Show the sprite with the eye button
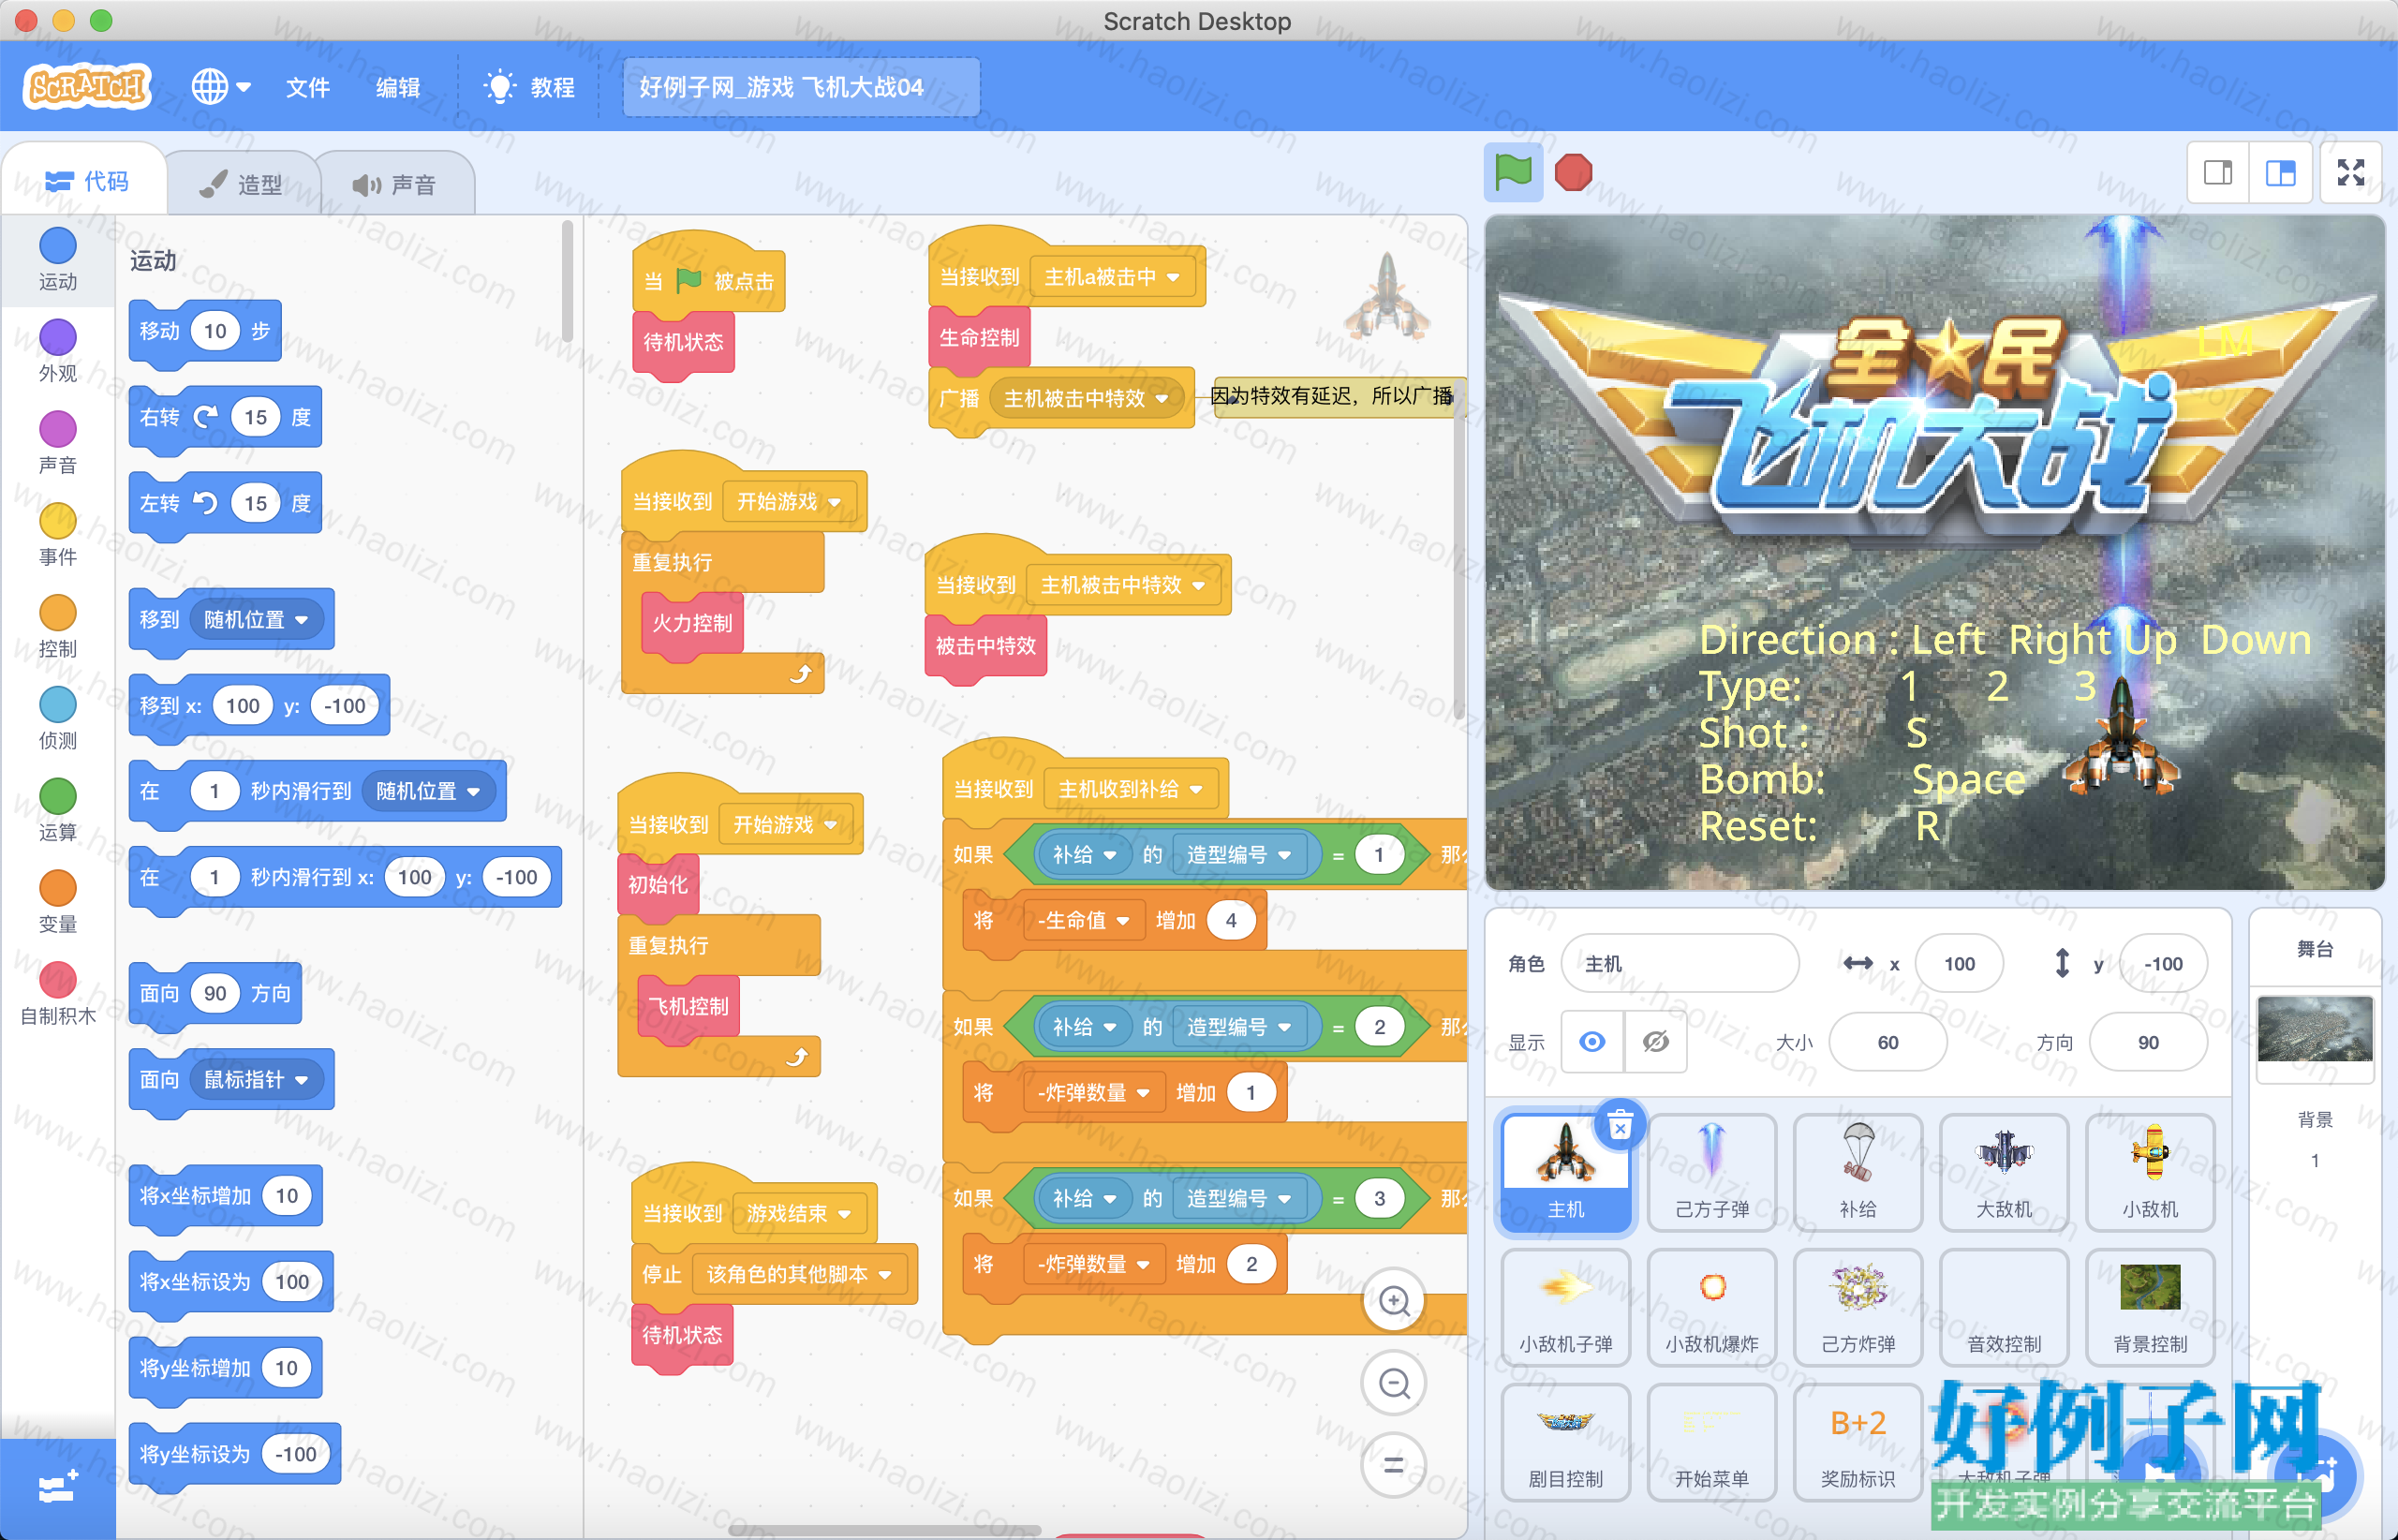 1593,1042
